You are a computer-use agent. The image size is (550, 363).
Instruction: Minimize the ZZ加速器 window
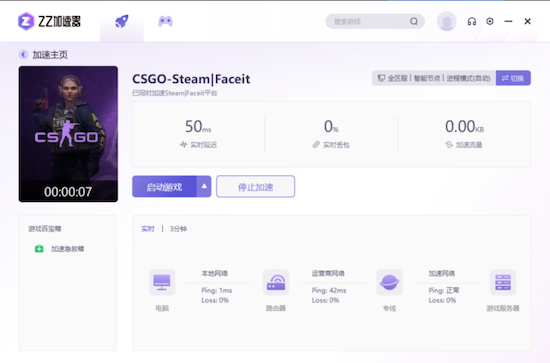(508, 21)
